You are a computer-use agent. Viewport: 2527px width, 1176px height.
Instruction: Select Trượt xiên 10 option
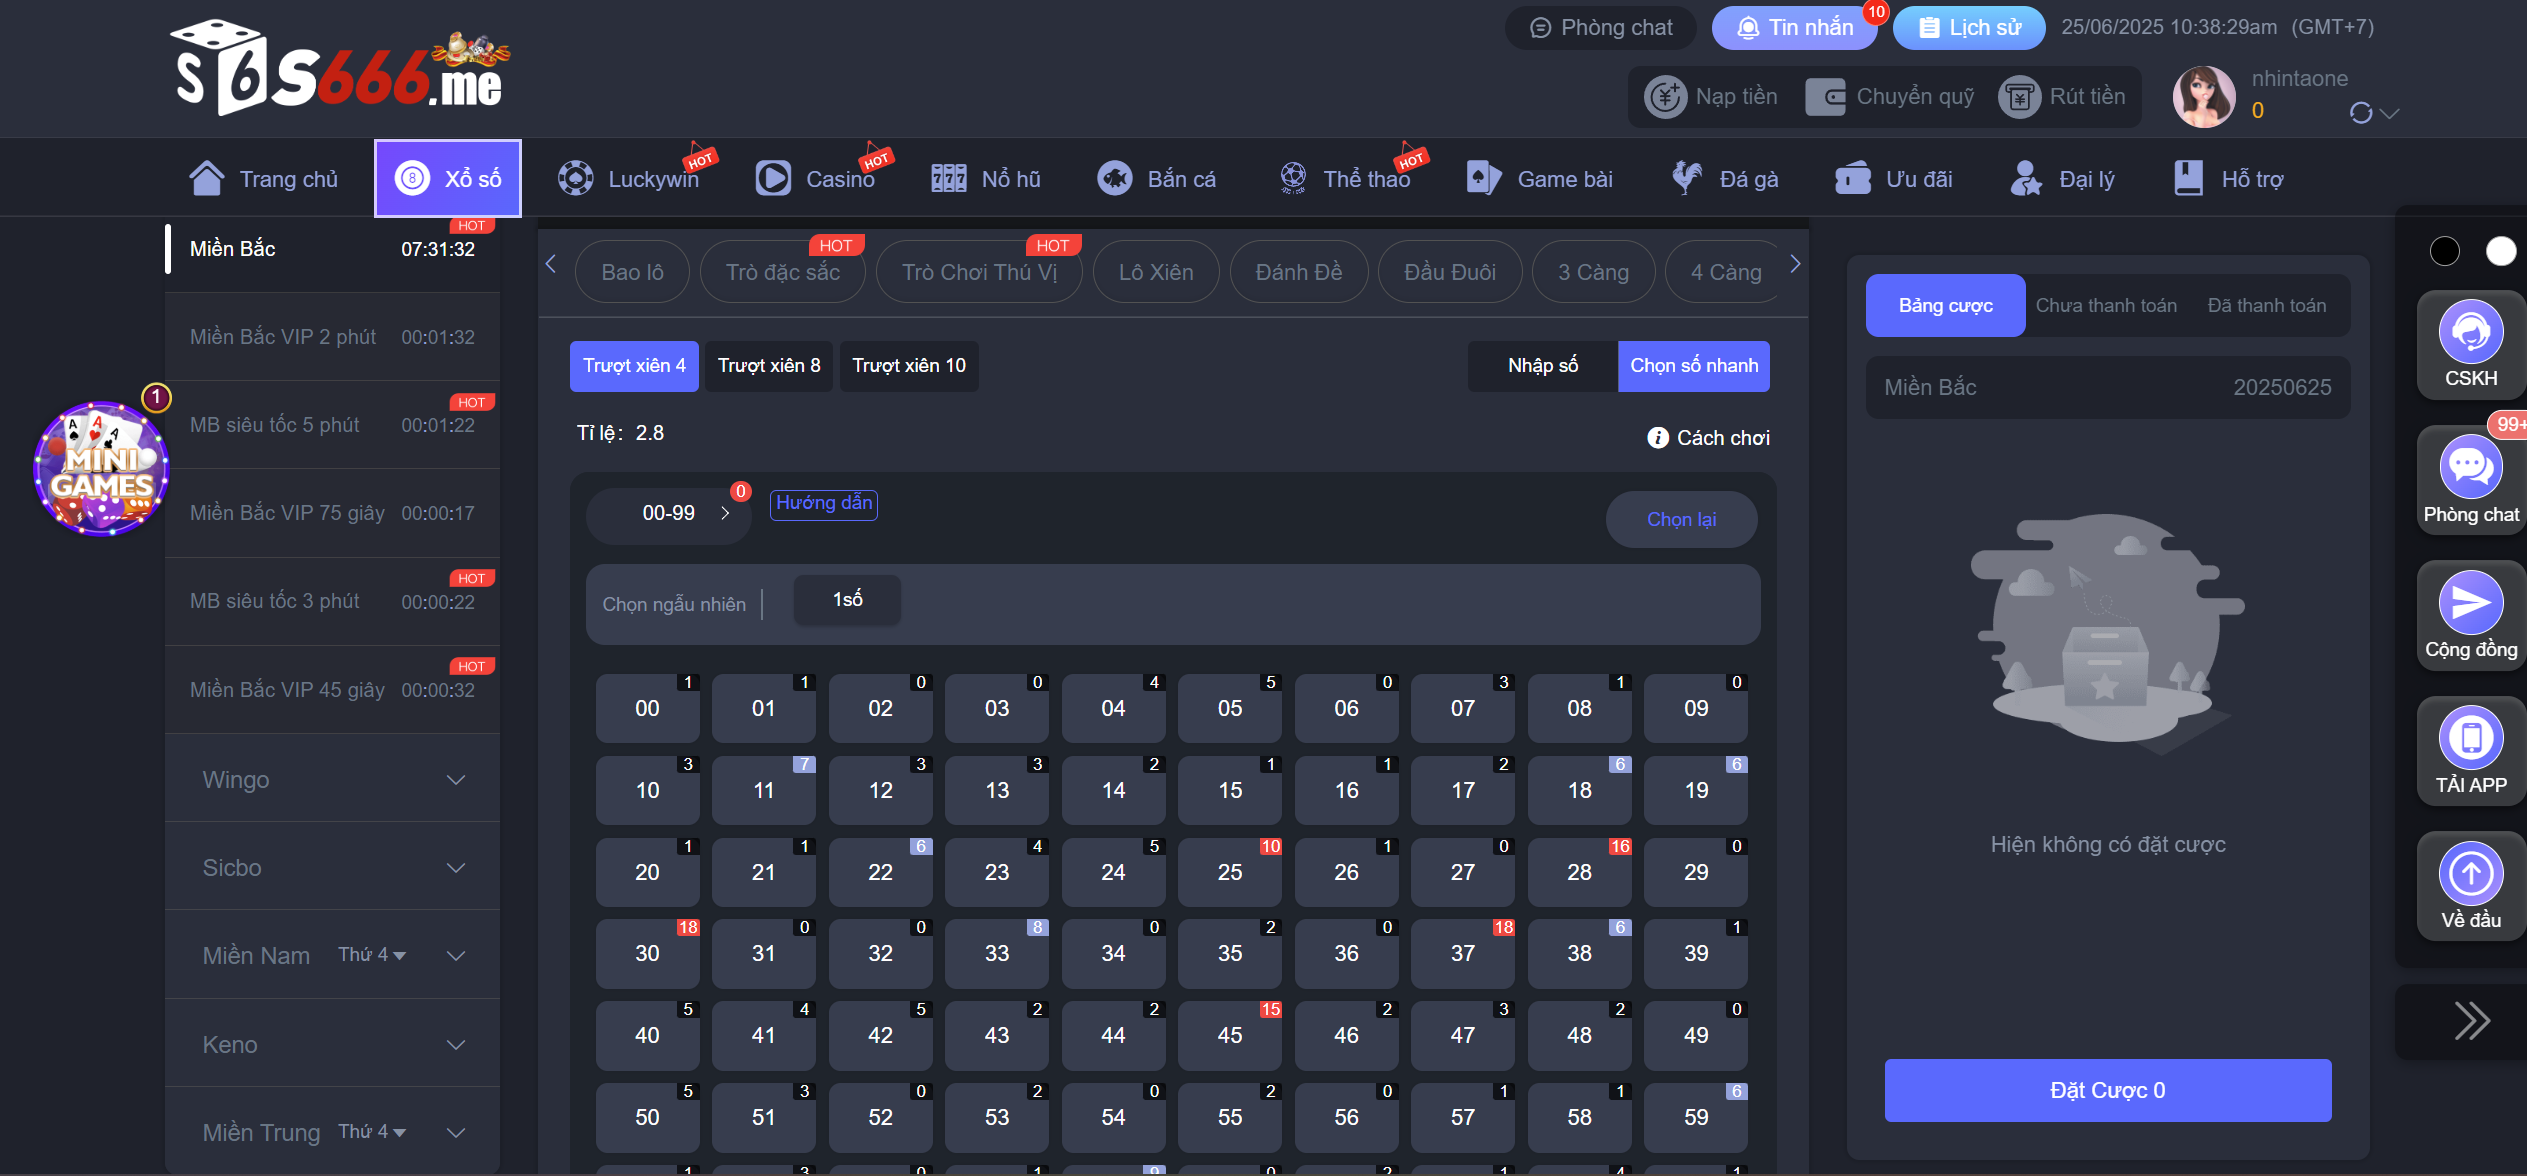tap(908, 366)
